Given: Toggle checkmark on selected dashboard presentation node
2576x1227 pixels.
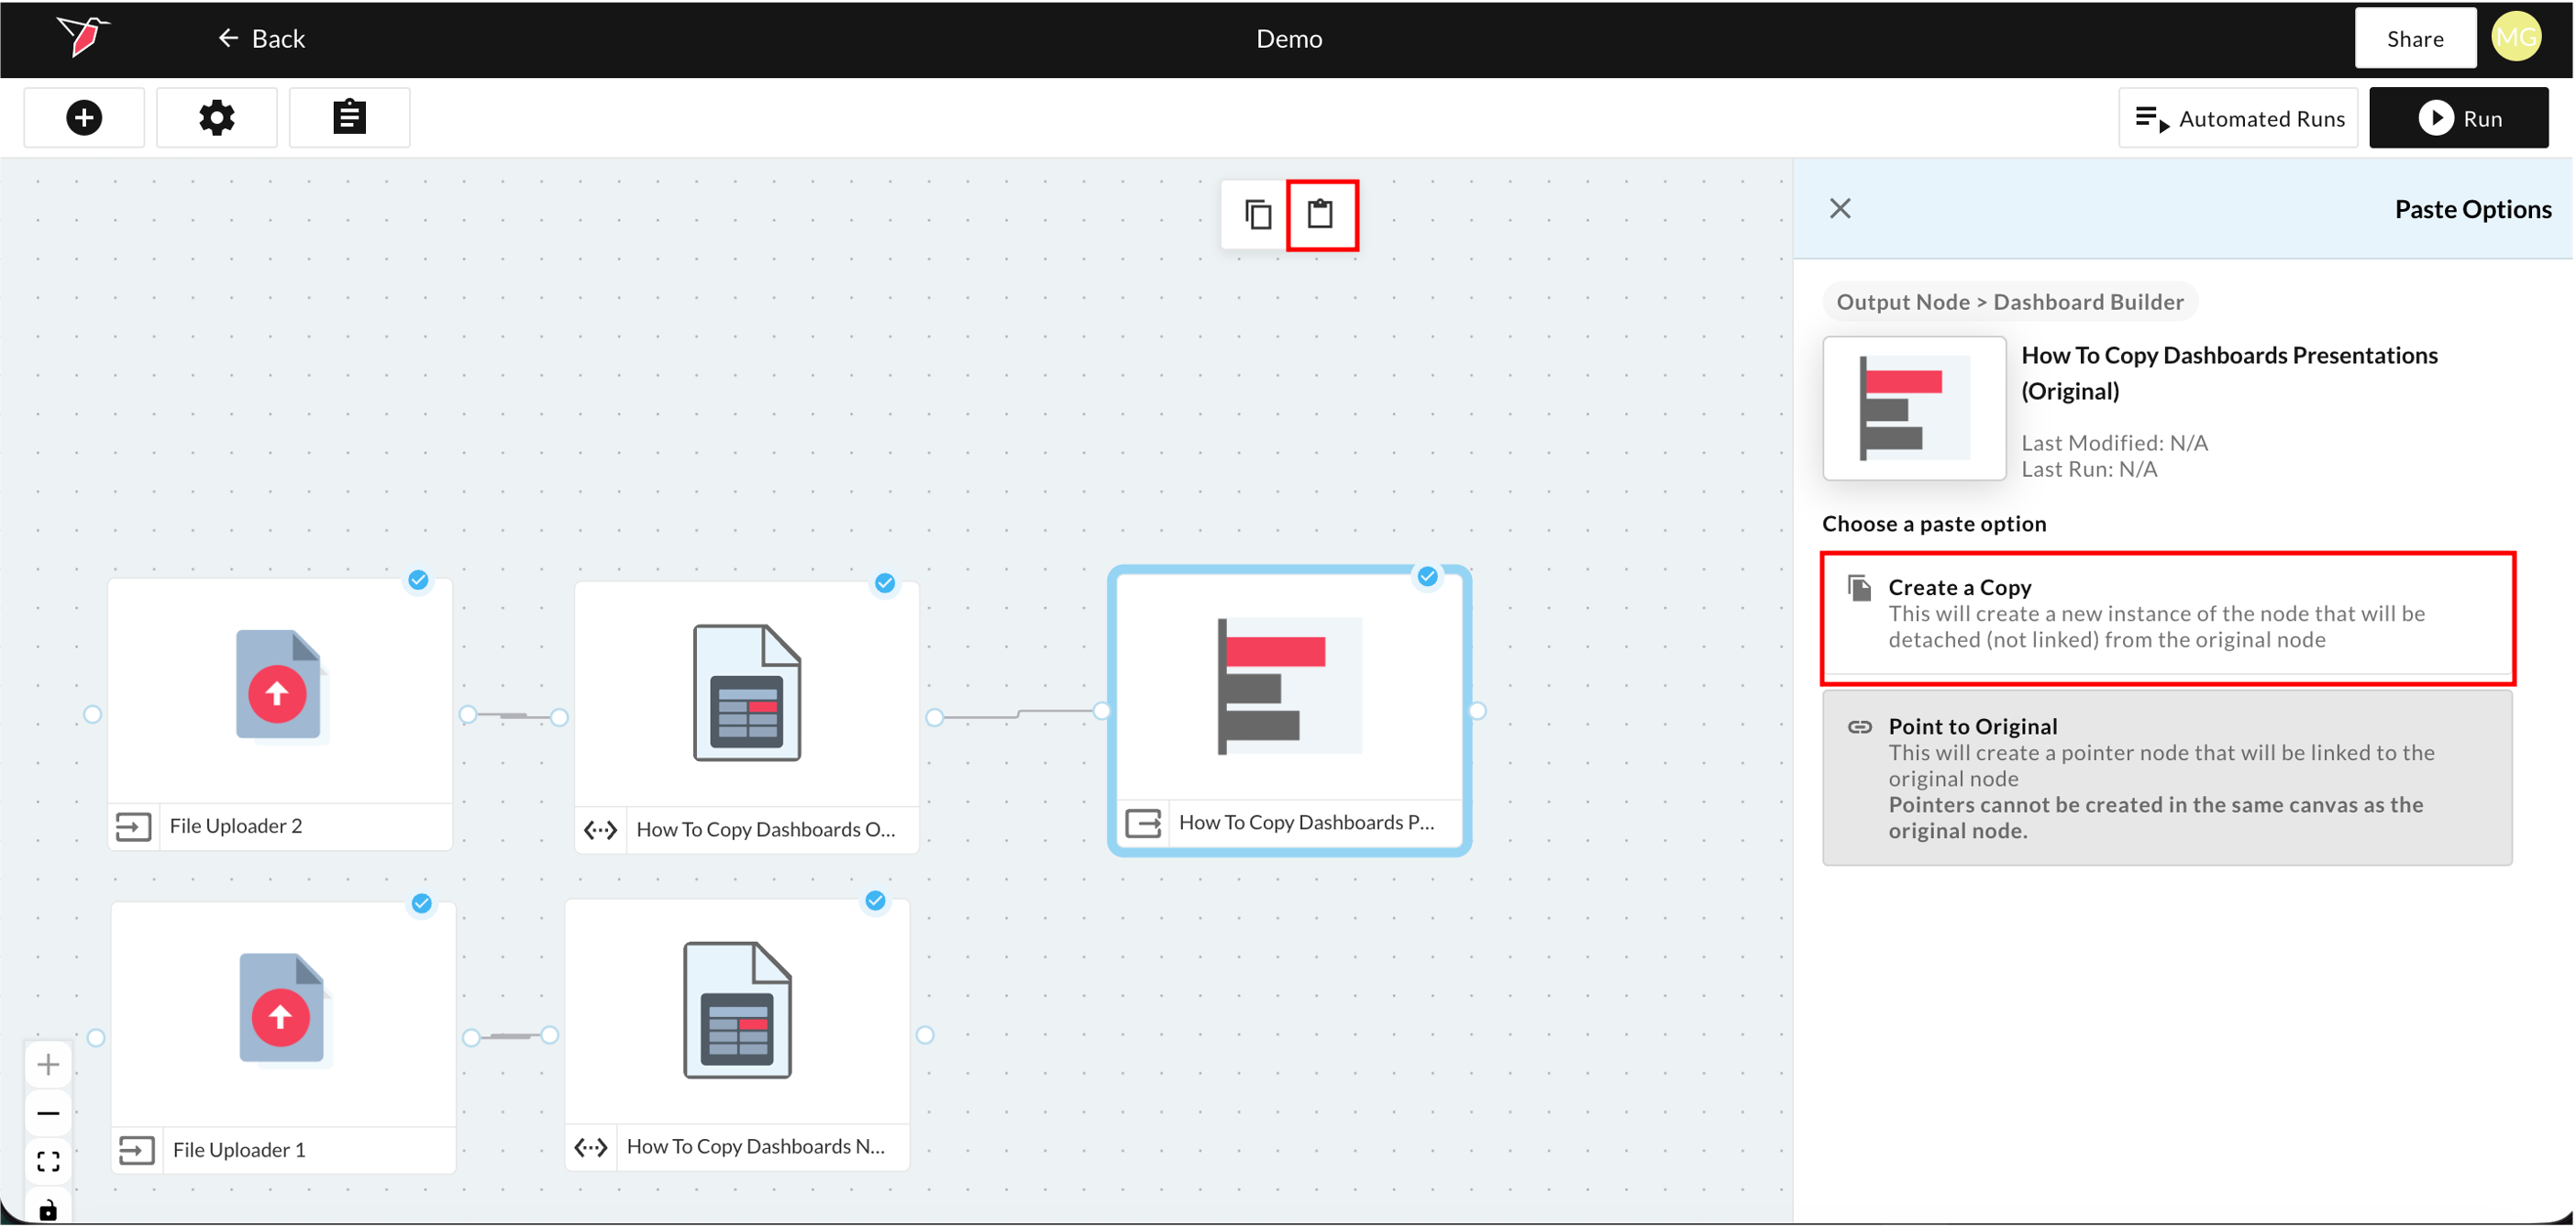Looking at the screenshot, I should (x=1427, y=576).
